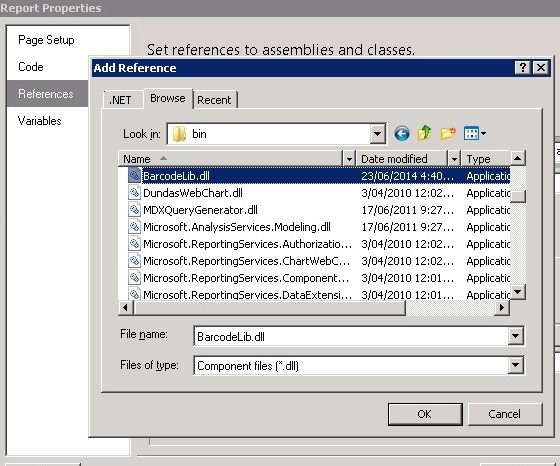The image size is (560, 466).
Task: Click the horizontal scrollbar thumb
Action: (269, 307)
